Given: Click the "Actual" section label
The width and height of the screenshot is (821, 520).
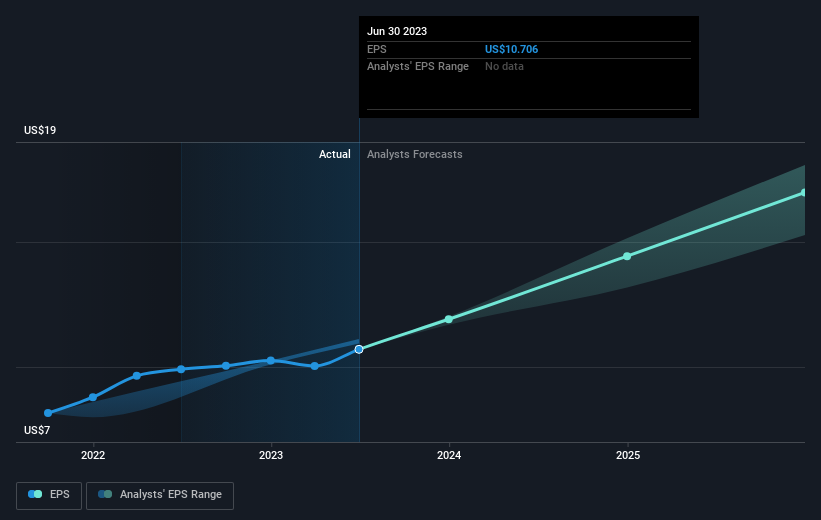Looking at the screenshot, I should click(334, 154).
